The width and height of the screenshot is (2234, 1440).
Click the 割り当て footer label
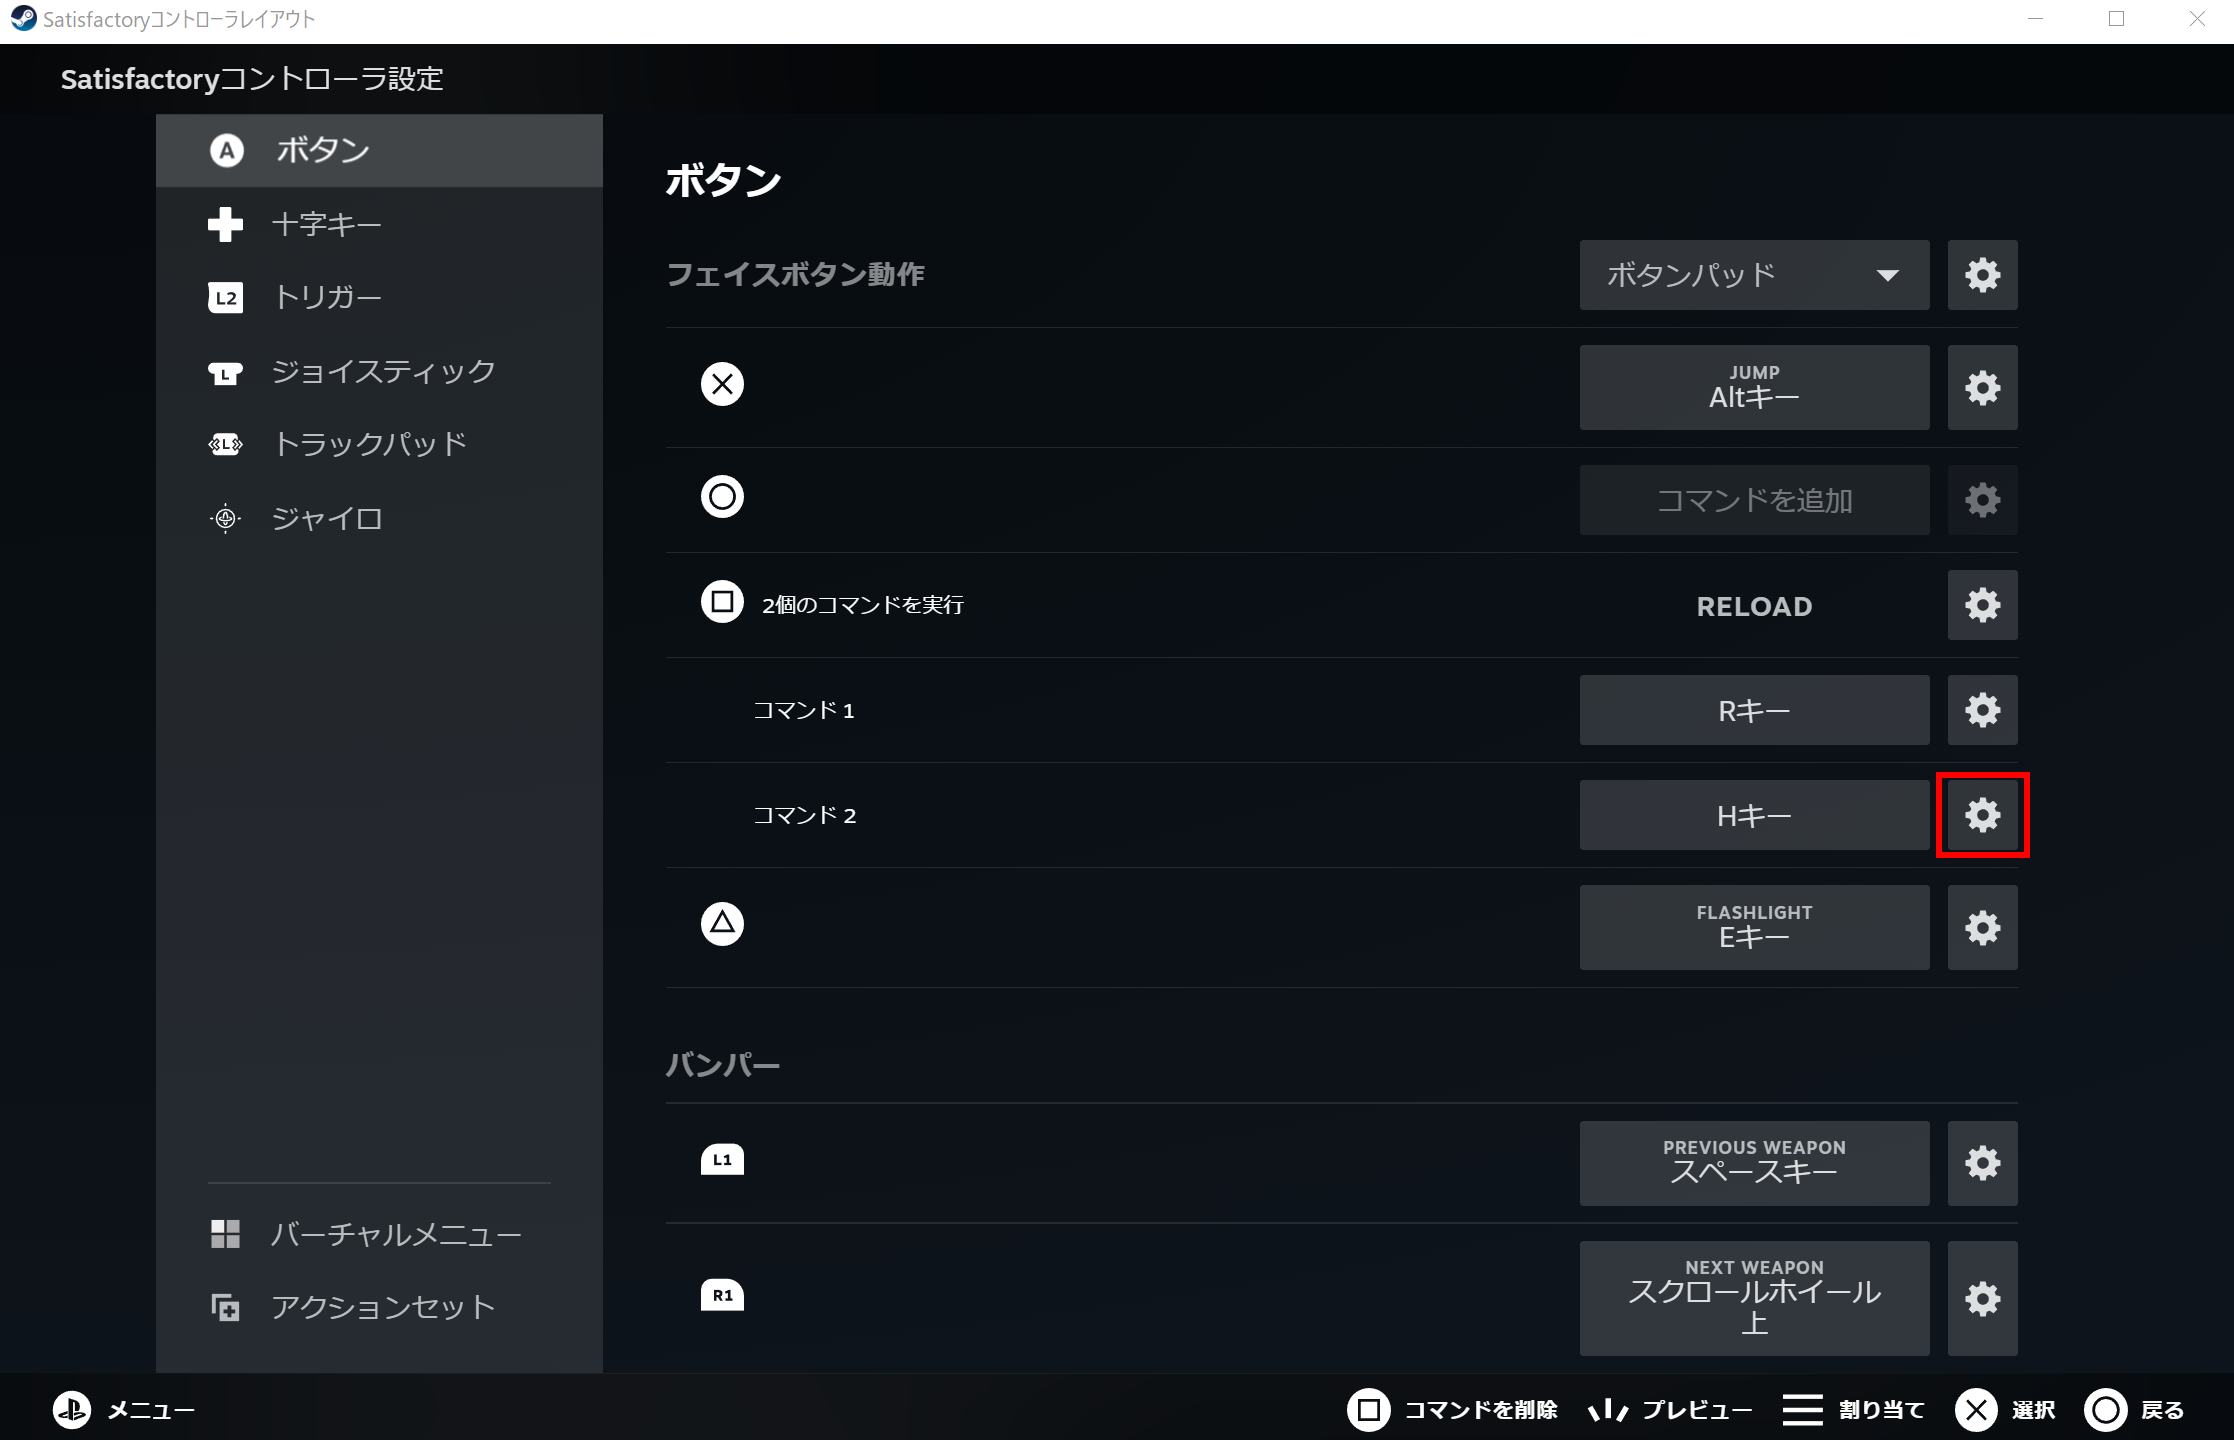pos(1882,1410)
